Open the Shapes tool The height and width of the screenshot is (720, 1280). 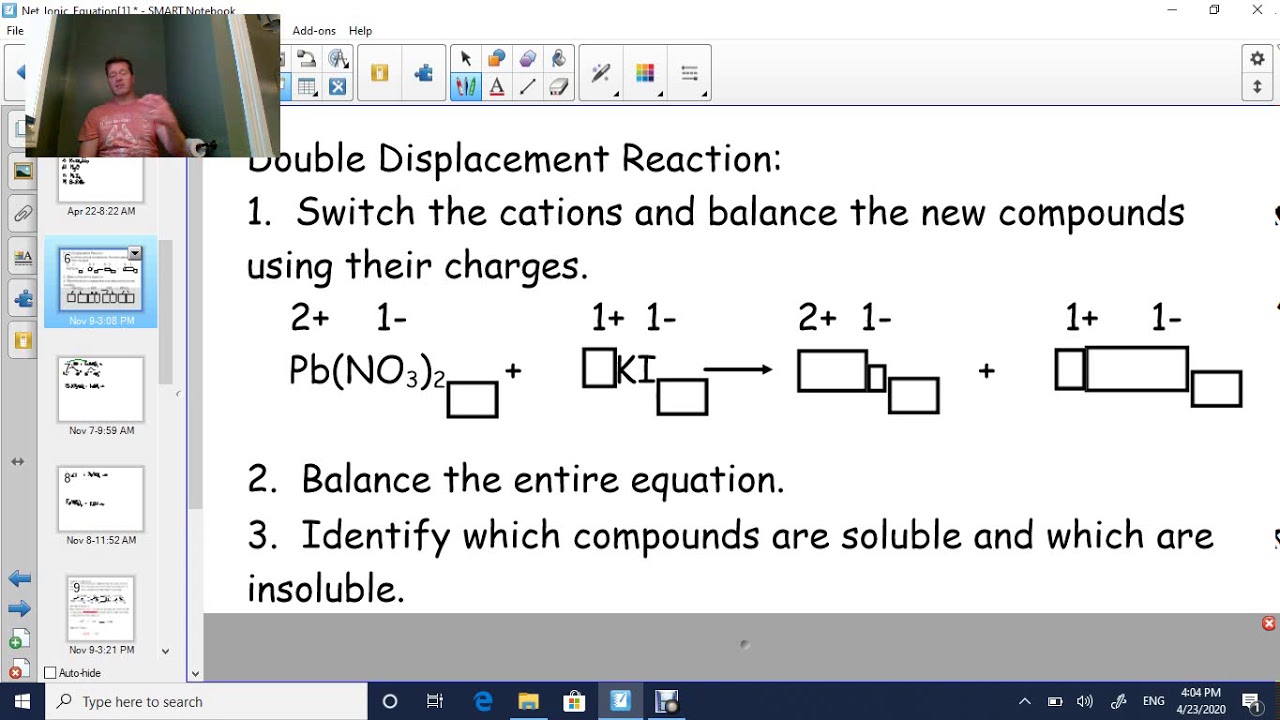pos(496,59)
